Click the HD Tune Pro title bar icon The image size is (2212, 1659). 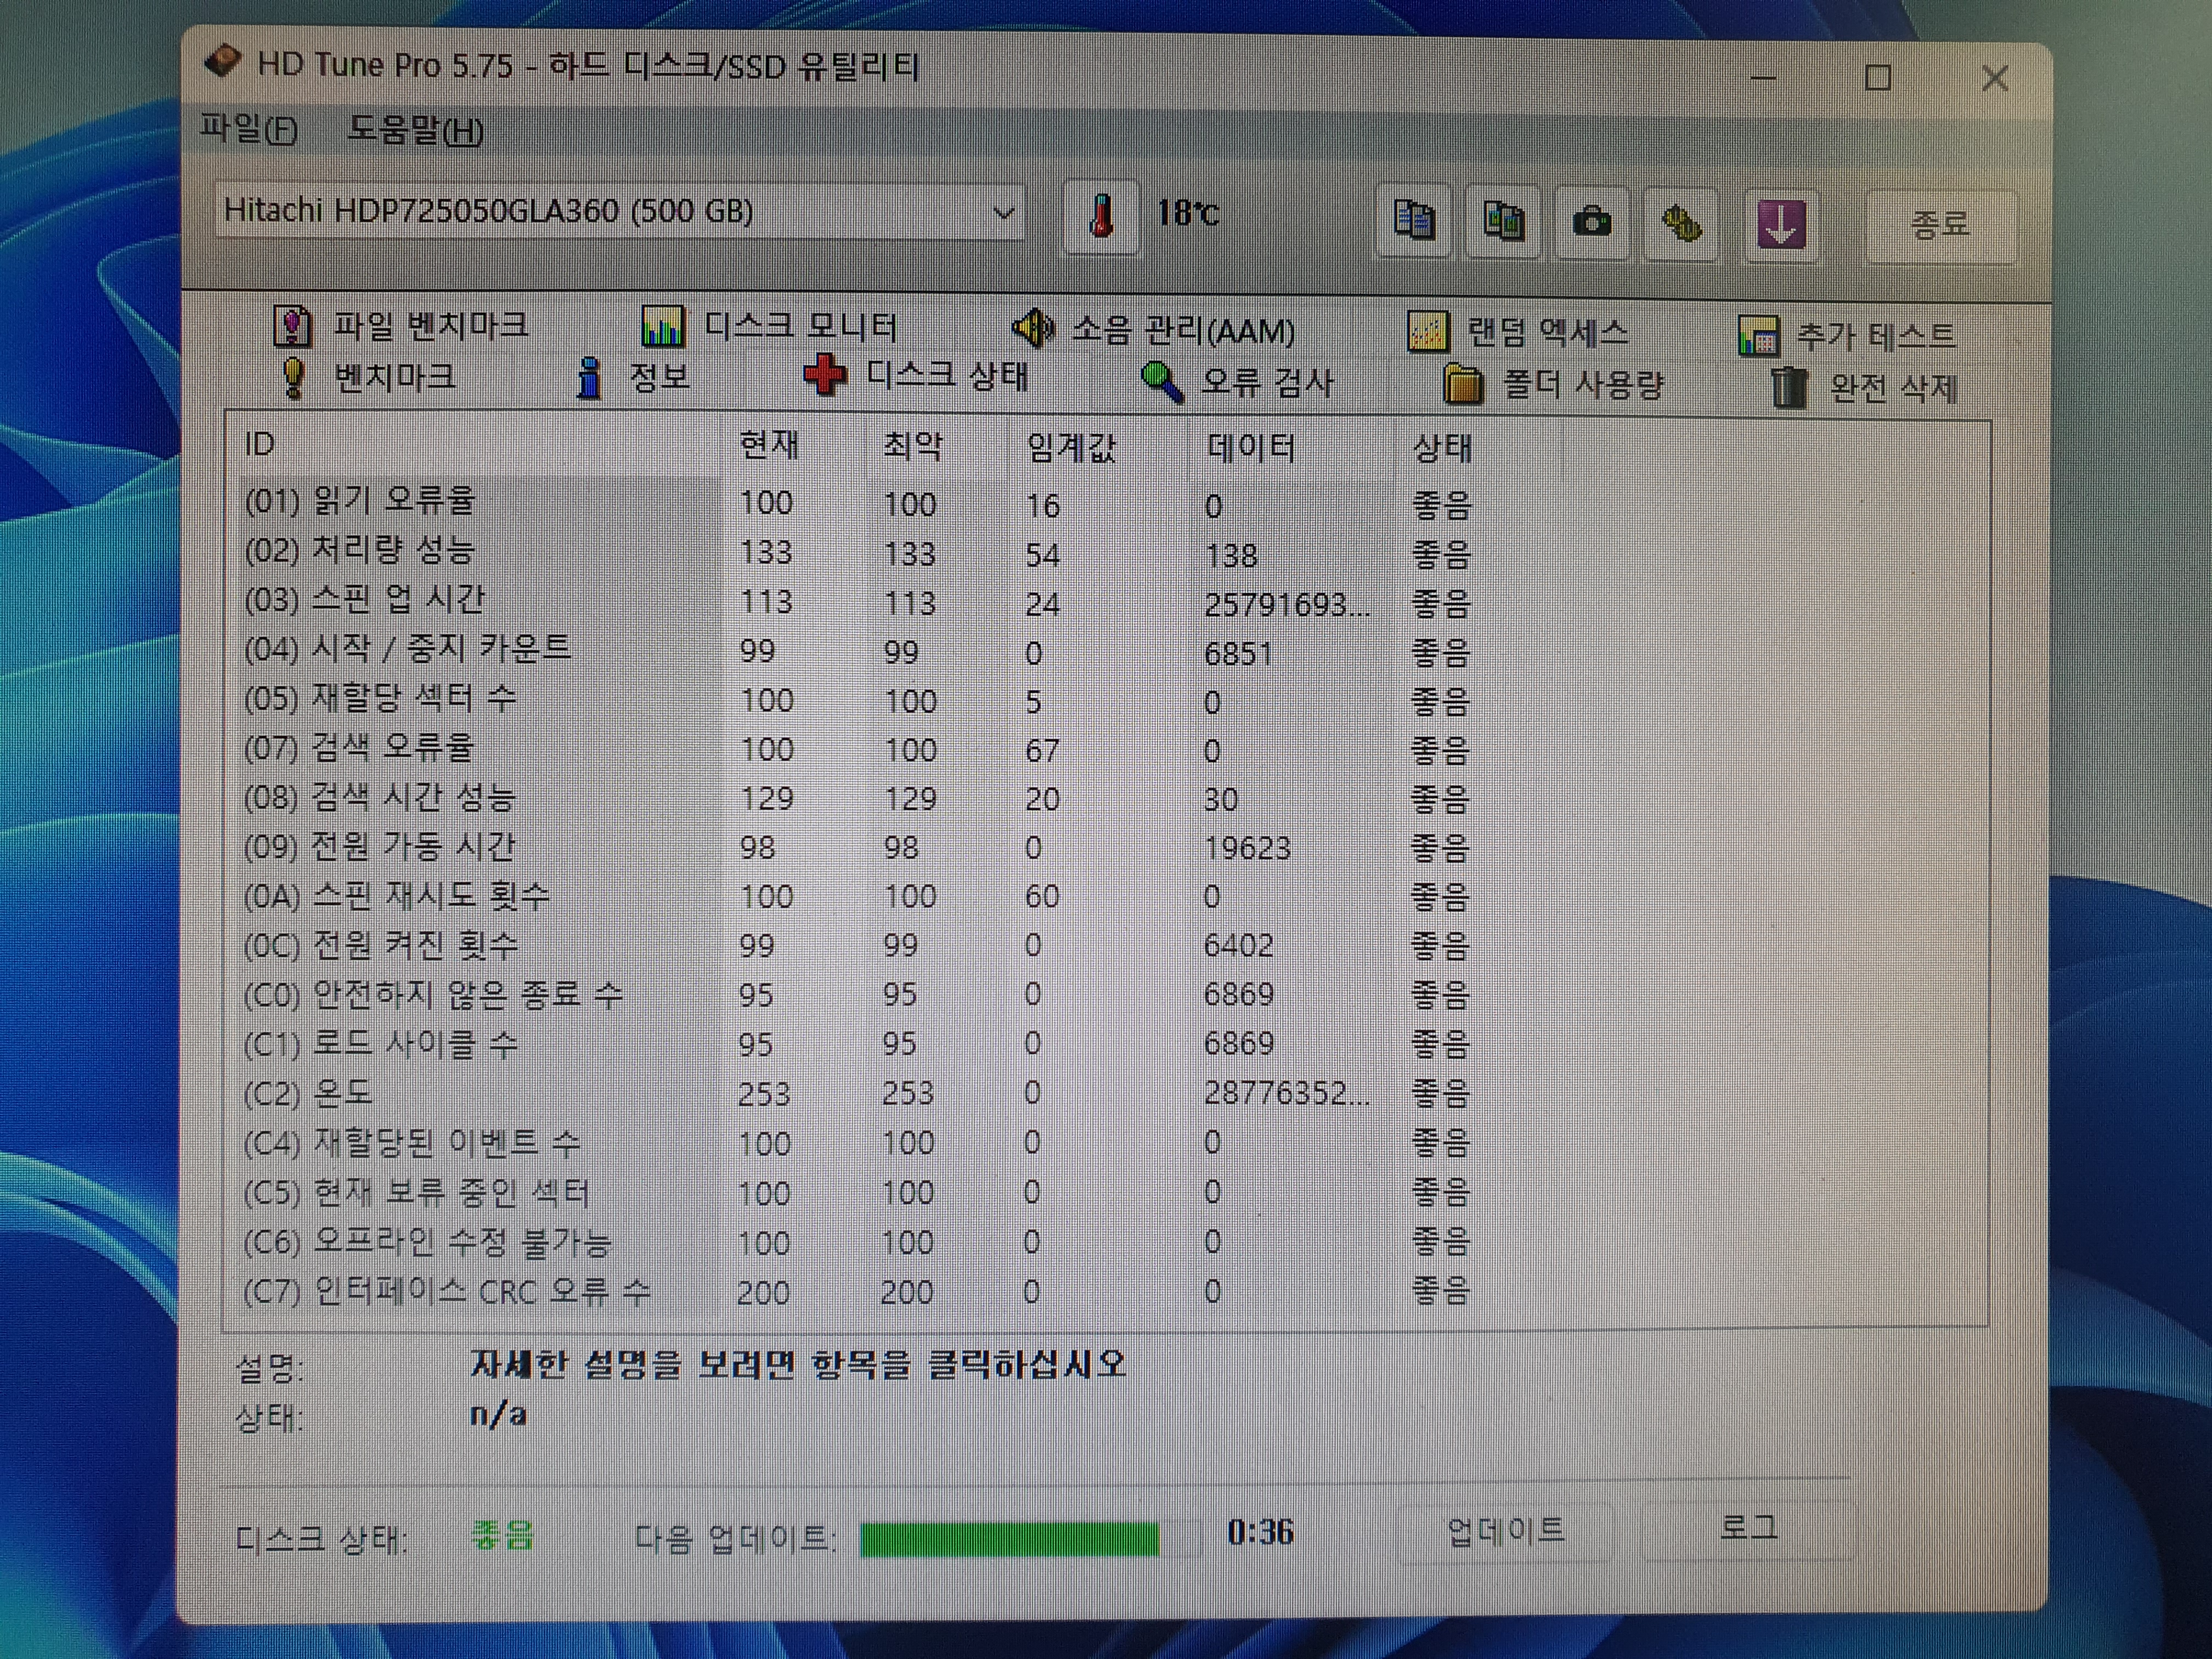(x=222, y=61)
